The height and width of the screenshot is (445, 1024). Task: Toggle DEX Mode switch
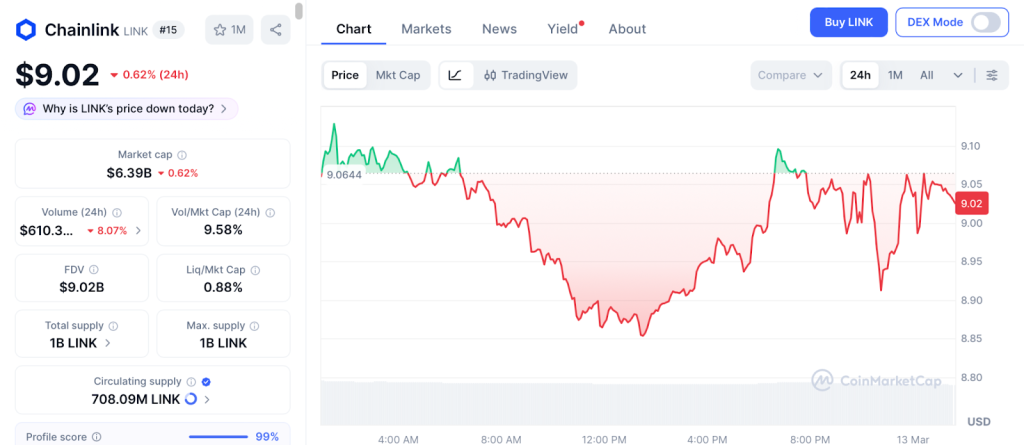(x=984, y=22)
